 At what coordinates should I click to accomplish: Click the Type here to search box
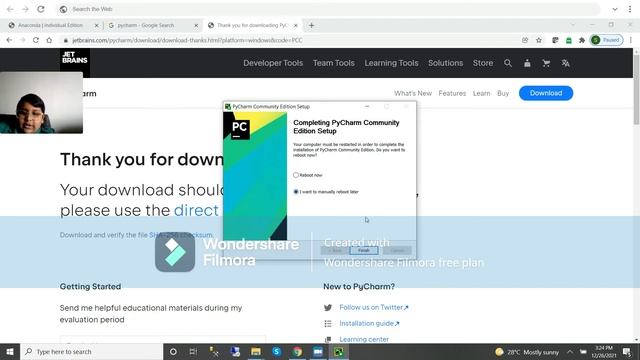click(92, 351)
